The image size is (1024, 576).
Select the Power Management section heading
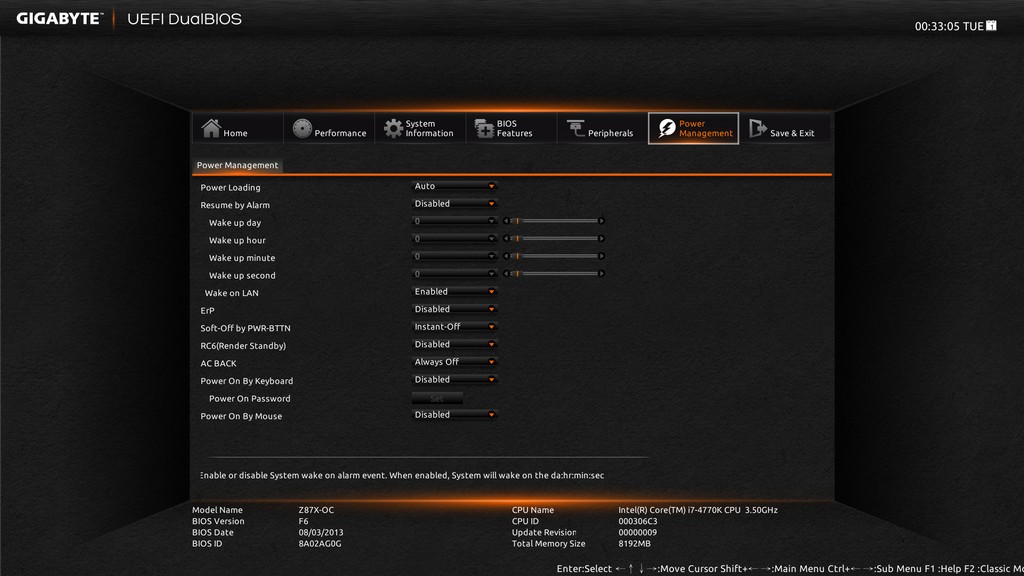tap(237, 165)
